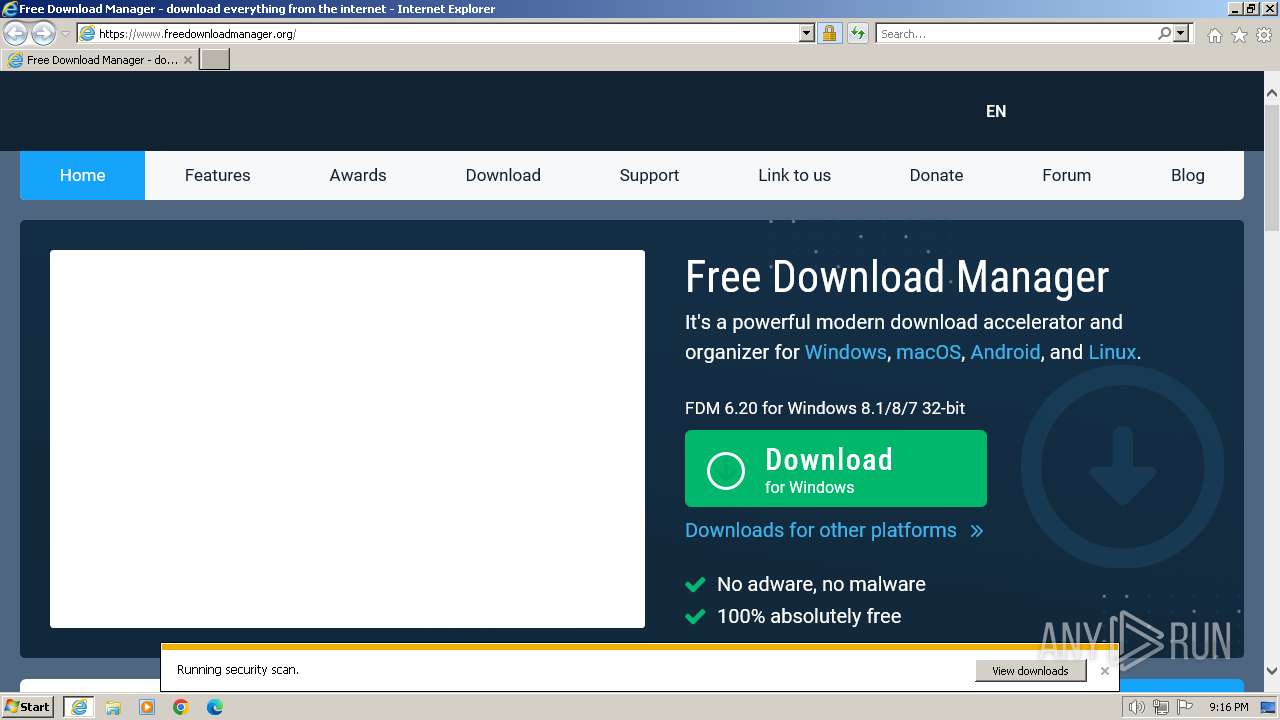1280x720 pixels.
Task: Click the circle icon in Download button
Action: coord(726,470)
